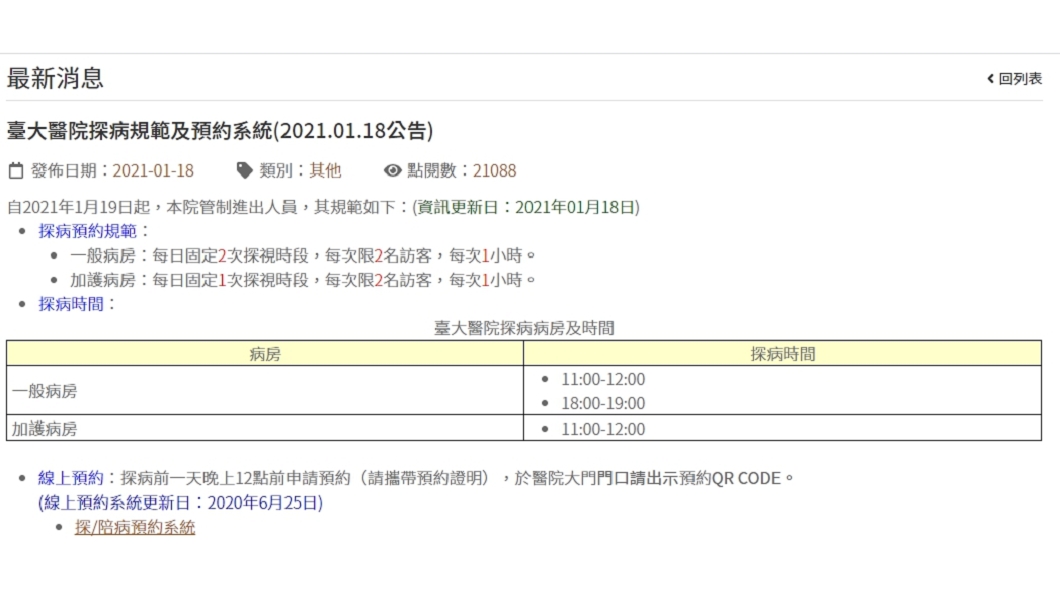
Task: Click the 探病時間 table header
Action: (782, 353)
